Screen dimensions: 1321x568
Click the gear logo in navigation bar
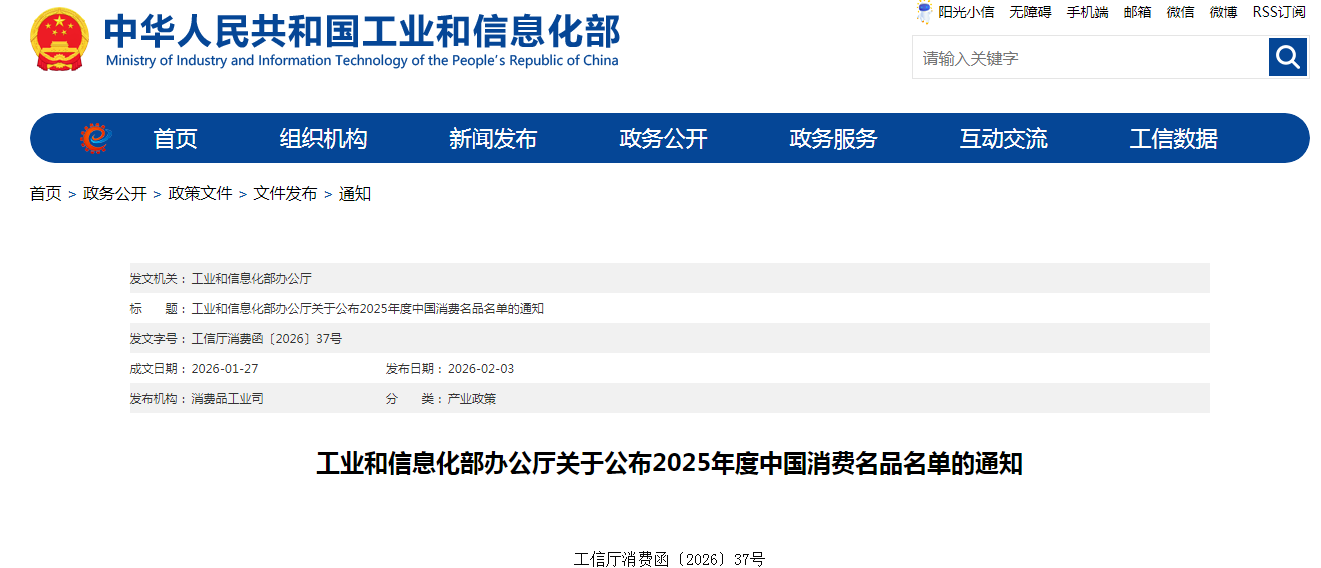point(96,138)
